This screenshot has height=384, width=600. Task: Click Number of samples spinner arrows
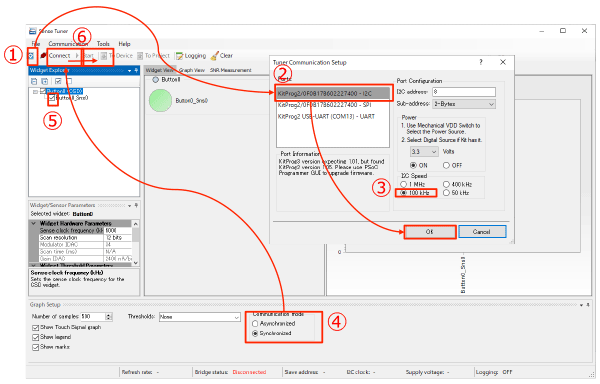pyautogui.click(x=109, y=317)
